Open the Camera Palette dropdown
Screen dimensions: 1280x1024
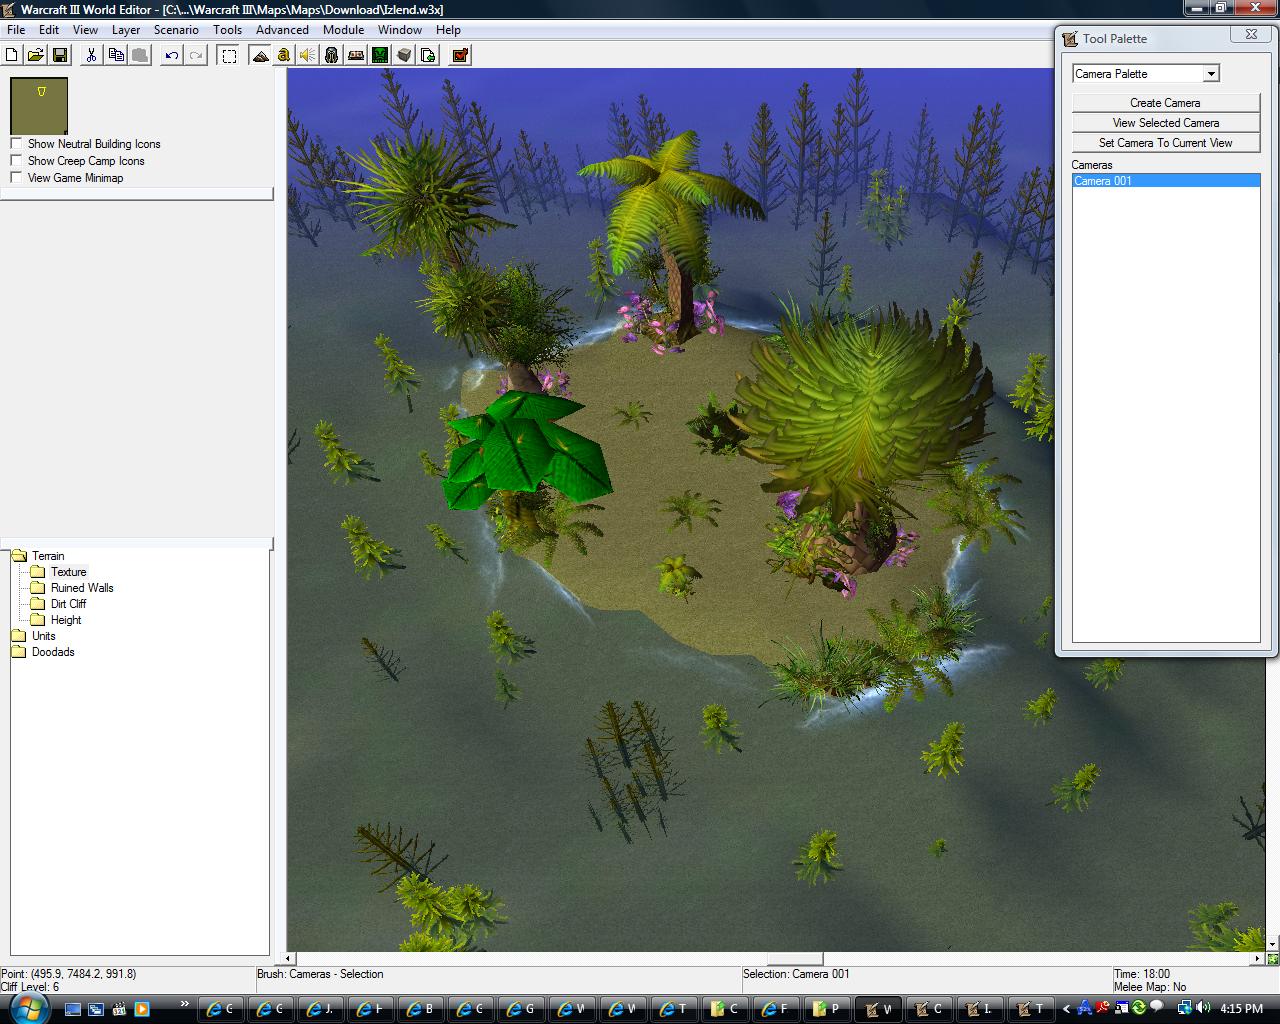point(1211,73)
